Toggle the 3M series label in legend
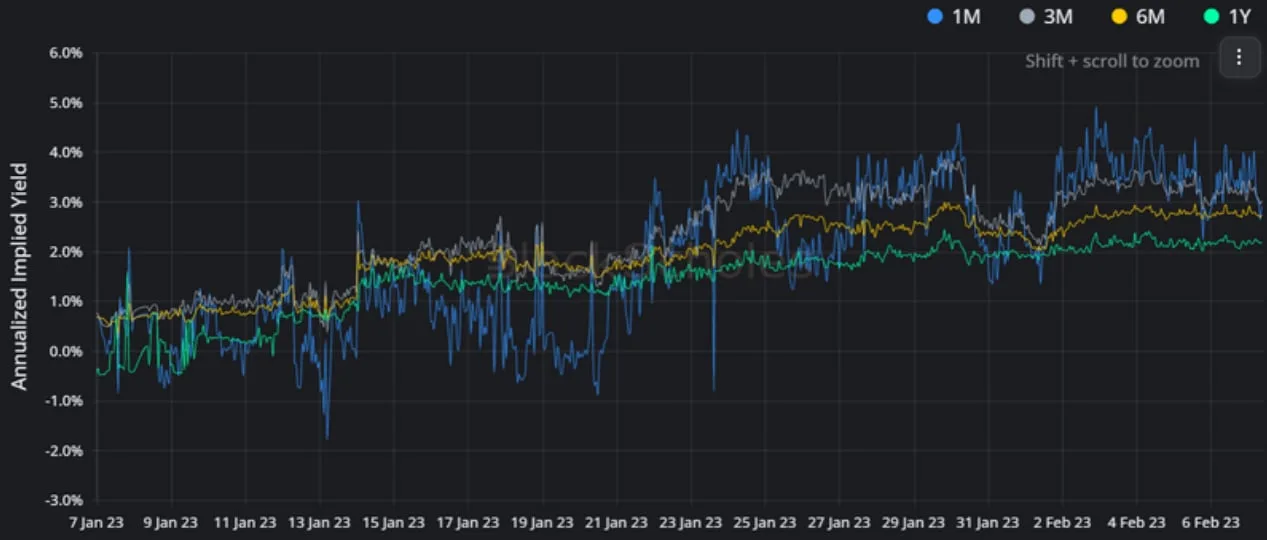 coord(1058,16)
